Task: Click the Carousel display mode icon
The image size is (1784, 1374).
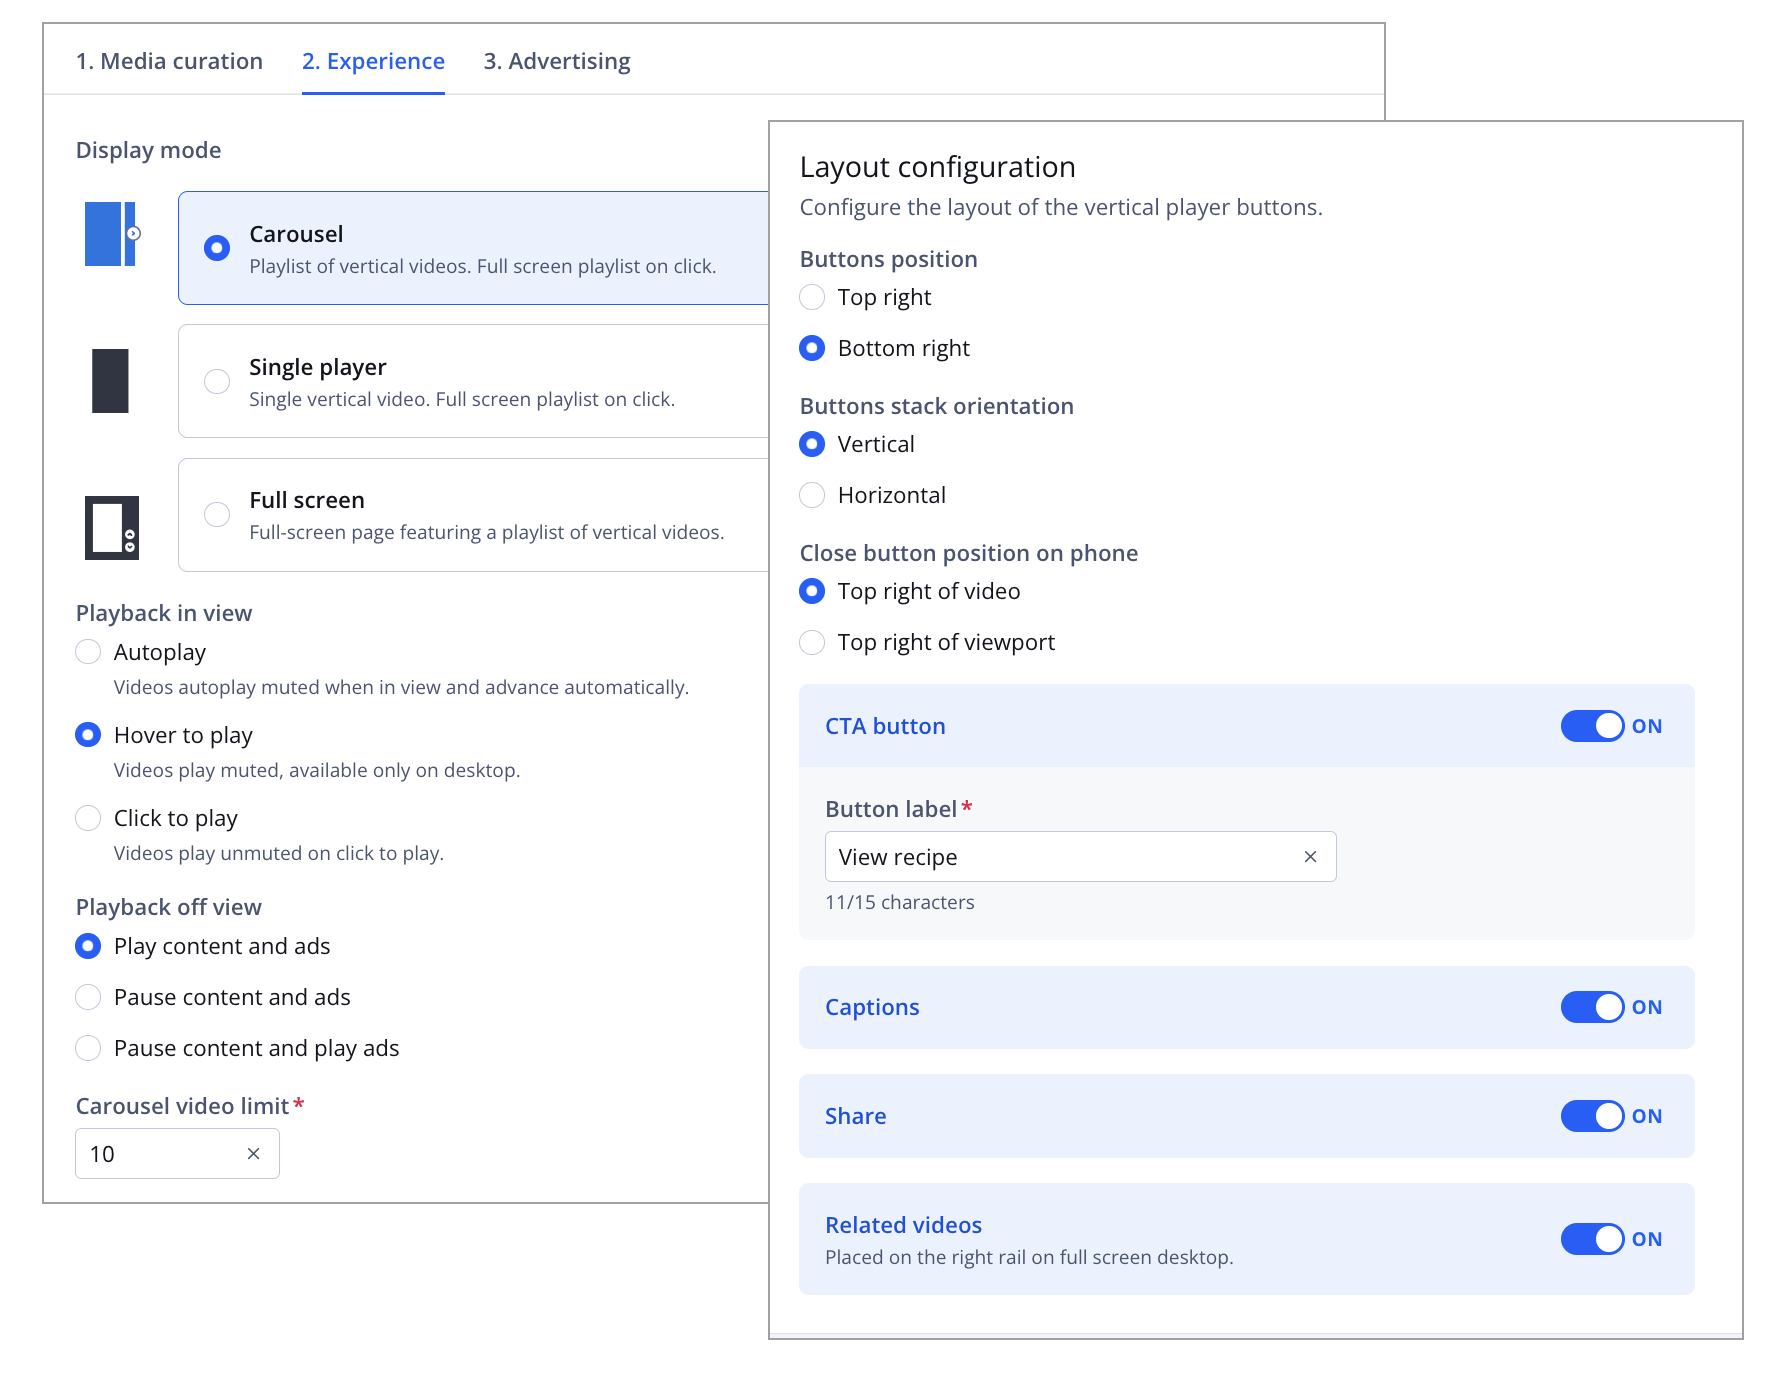Action: click(x=112, y=234)
